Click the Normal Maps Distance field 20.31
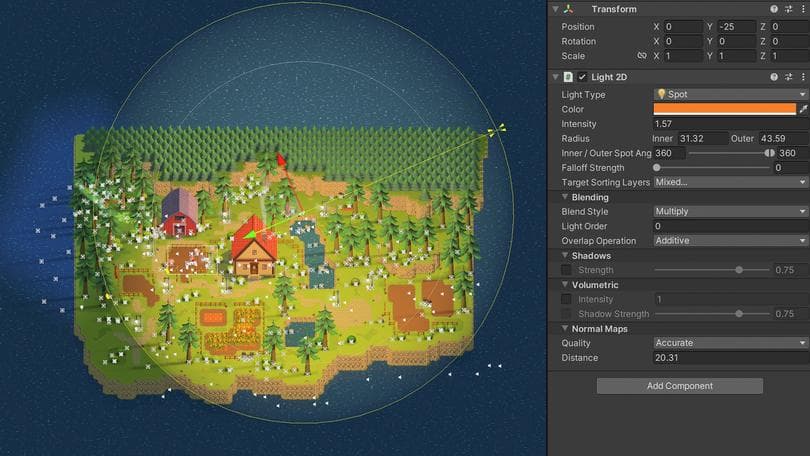The image size is (810, 456). click(x=730, y=357)
